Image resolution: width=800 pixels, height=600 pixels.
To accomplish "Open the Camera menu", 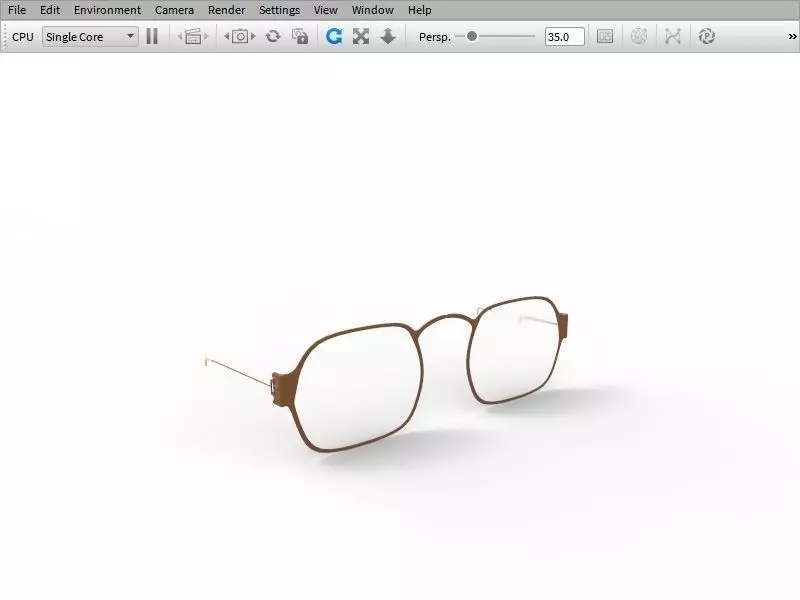I will (x=174, y=10).
